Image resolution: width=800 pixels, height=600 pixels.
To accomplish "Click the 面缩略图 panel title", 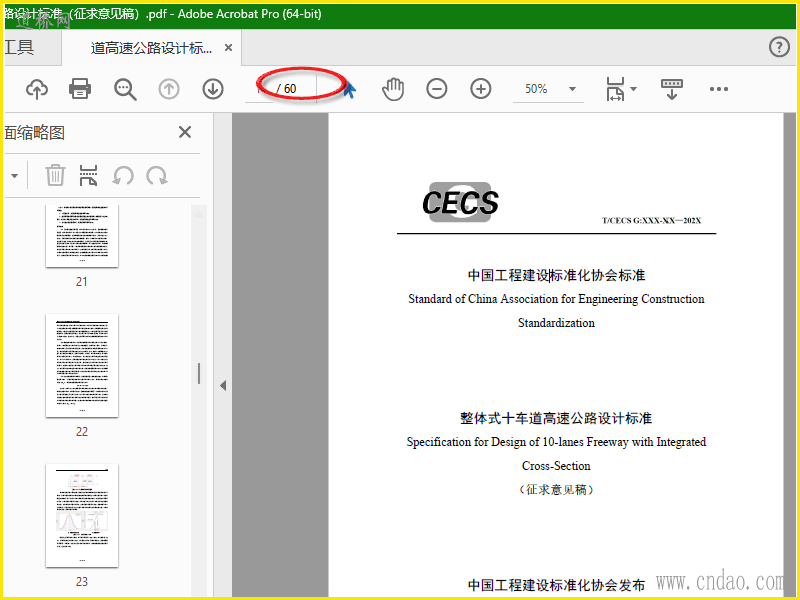I will tap(35, 133).
